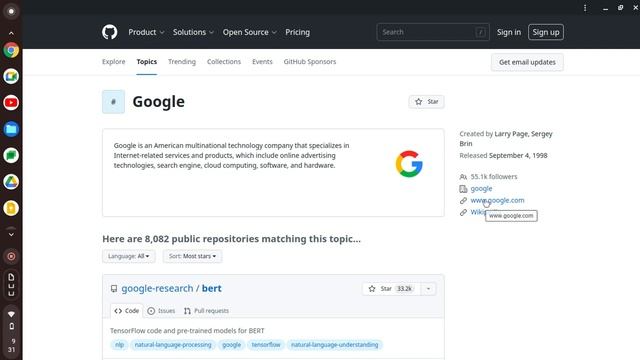
Task: Click the google topic tag on bert
Action: point(231,345)
